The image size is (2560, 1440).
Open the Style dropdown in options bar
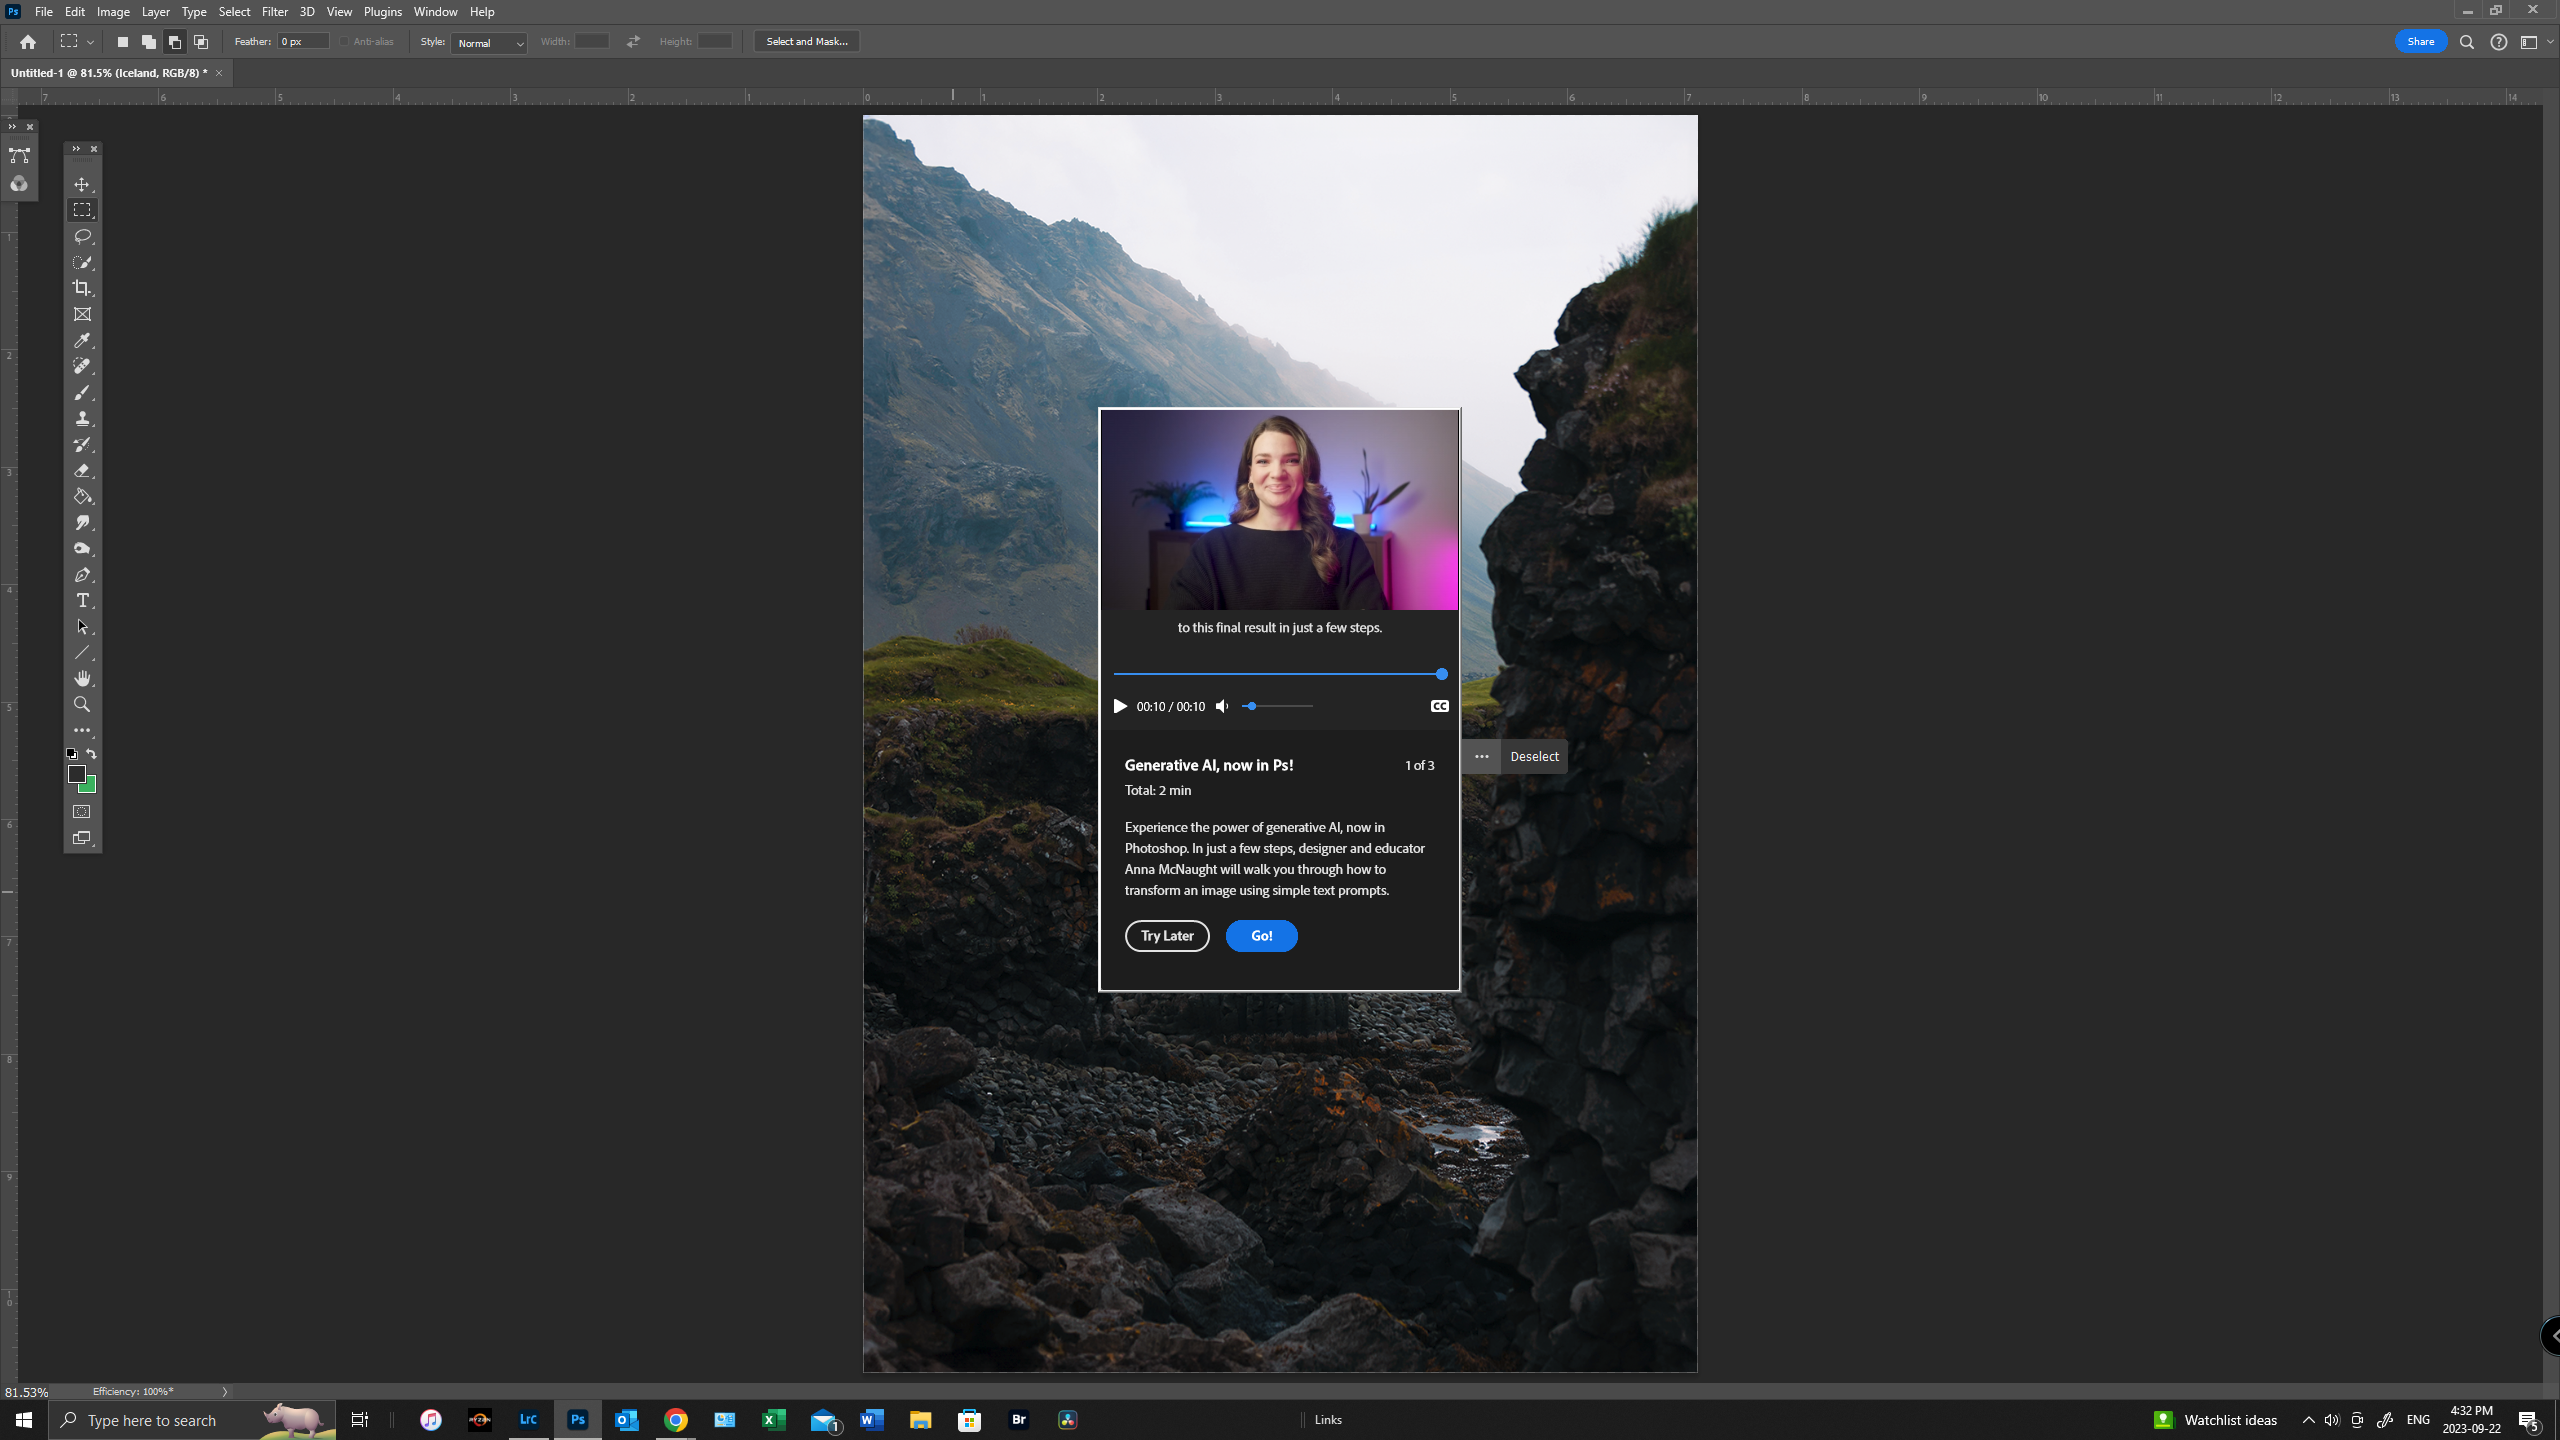click(x=489, y=43)
